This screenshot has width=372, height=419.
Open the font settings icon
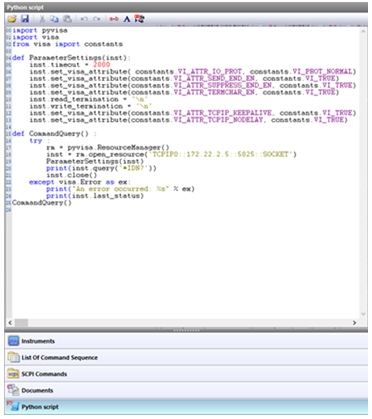pos(127,19)
